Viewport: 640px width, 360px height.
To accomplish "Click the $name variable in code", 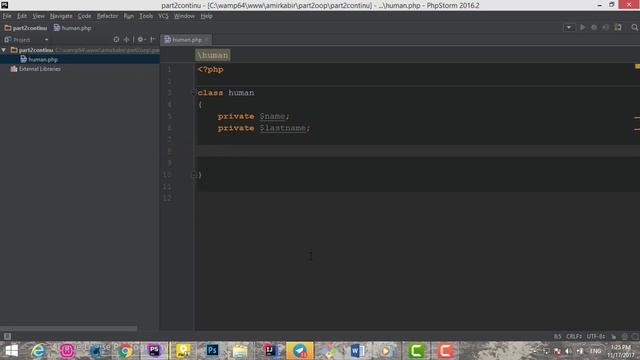I will [x=272, y=116].
